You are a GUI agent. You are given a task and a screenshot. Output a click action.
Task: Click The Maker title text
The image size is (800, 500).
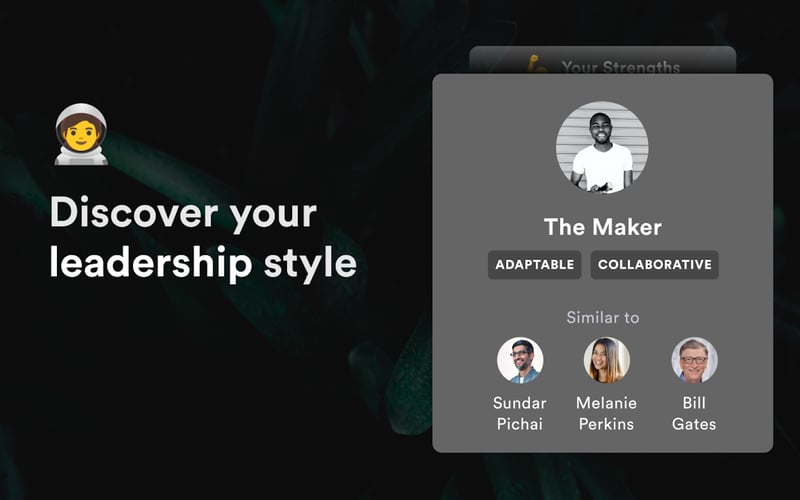[603, 227]
